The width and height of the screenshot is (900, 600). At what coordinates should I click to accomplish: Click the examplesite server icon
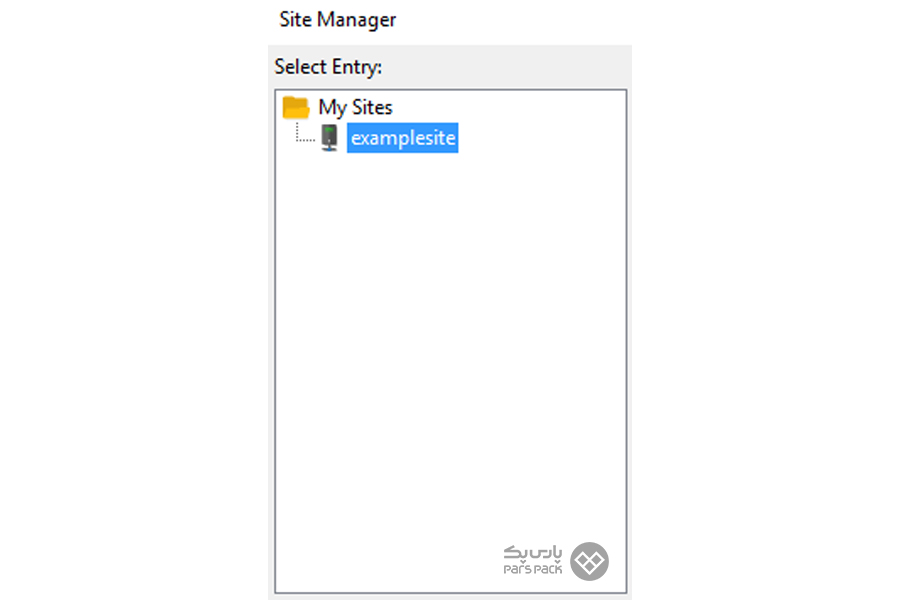pos(329,138)
